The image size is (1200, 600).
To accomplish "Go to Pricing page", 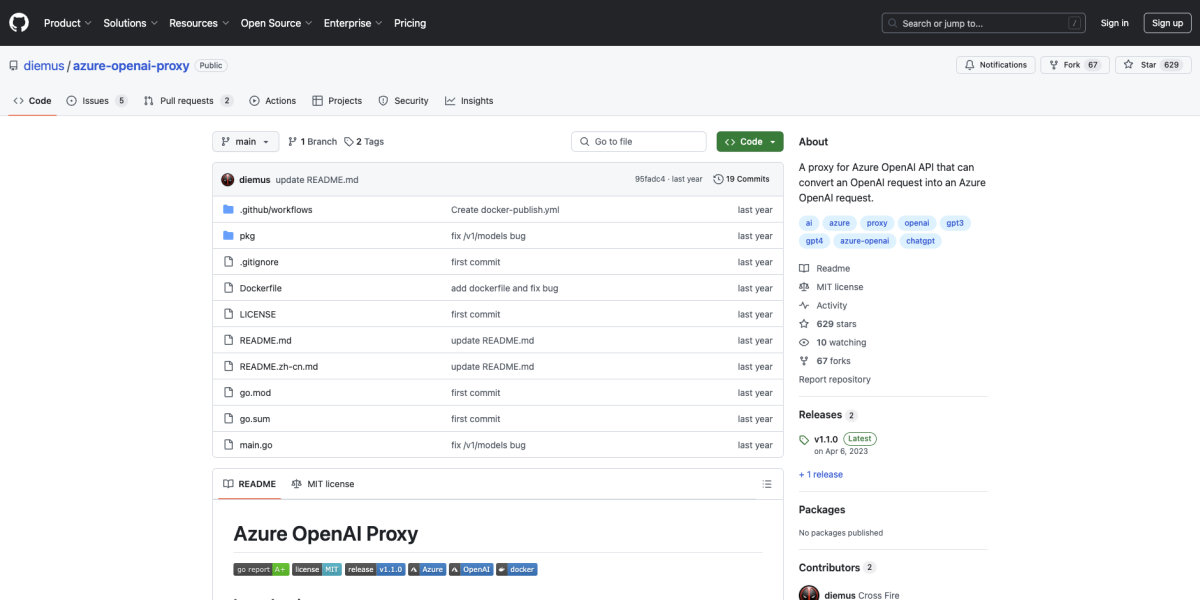I will pos(410,23).
